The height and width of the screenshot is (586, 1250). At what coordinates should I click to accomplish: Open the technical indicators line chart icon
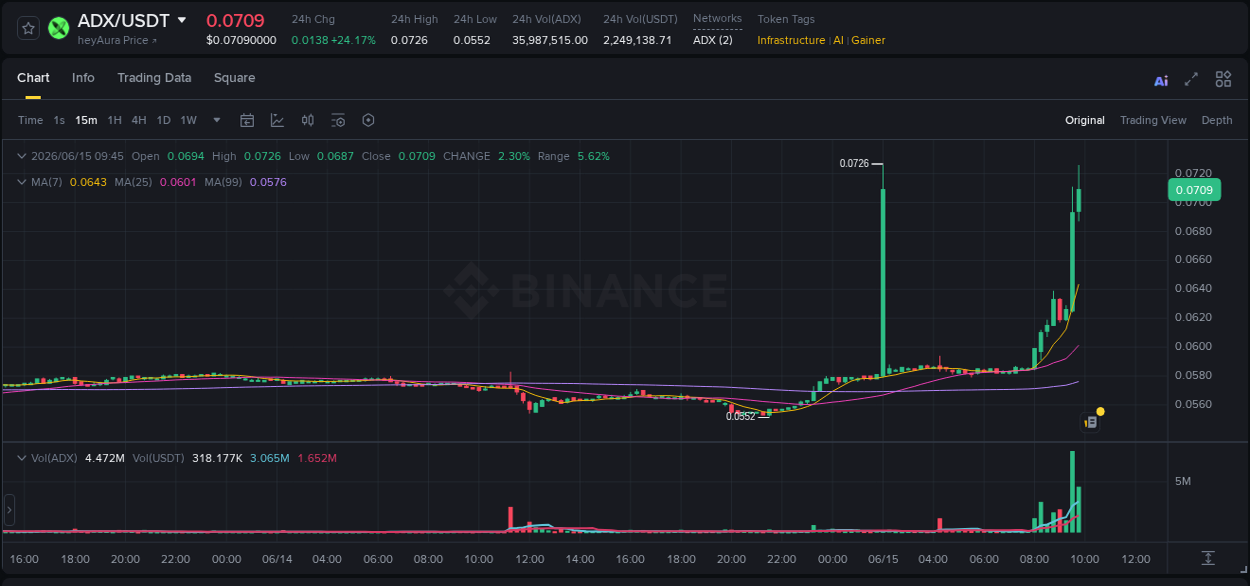(277, 120)
